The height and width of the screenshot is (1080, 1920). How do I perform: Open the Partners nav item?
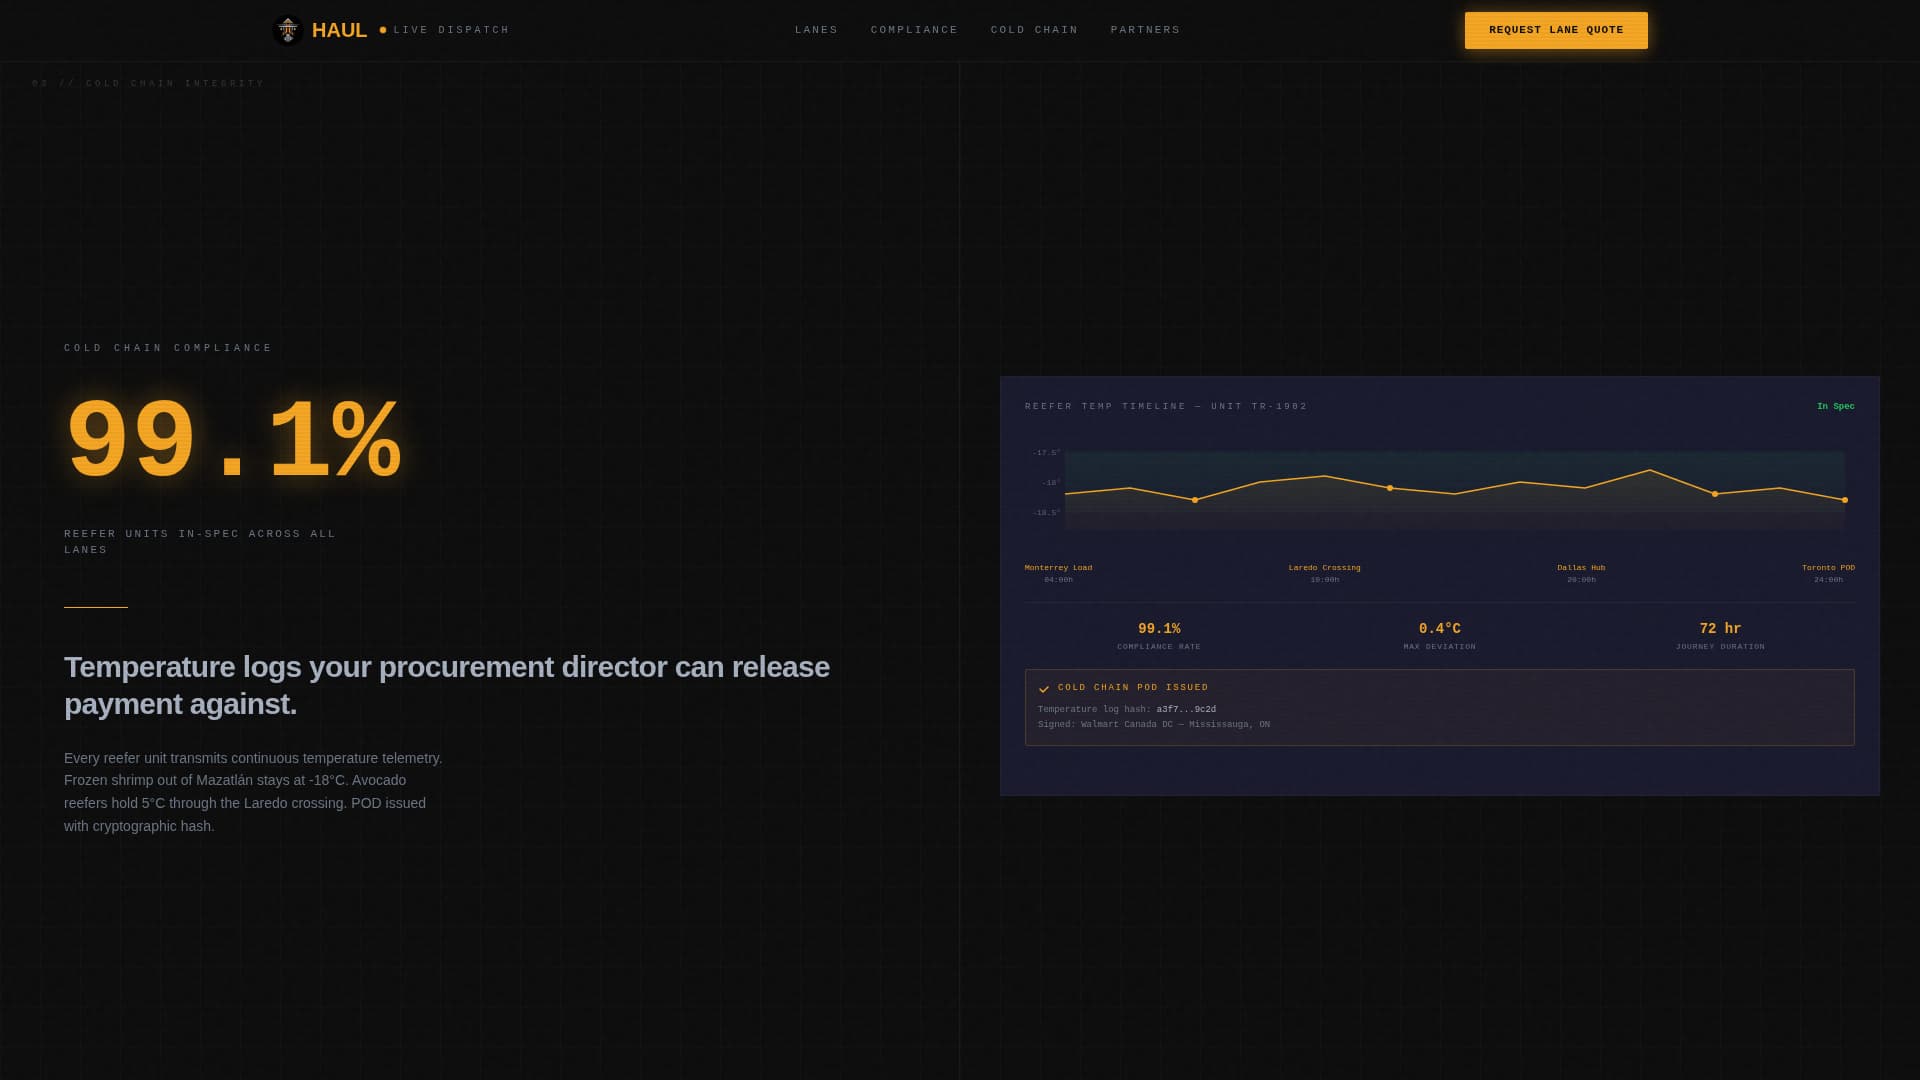click(x=1145, y=30)
